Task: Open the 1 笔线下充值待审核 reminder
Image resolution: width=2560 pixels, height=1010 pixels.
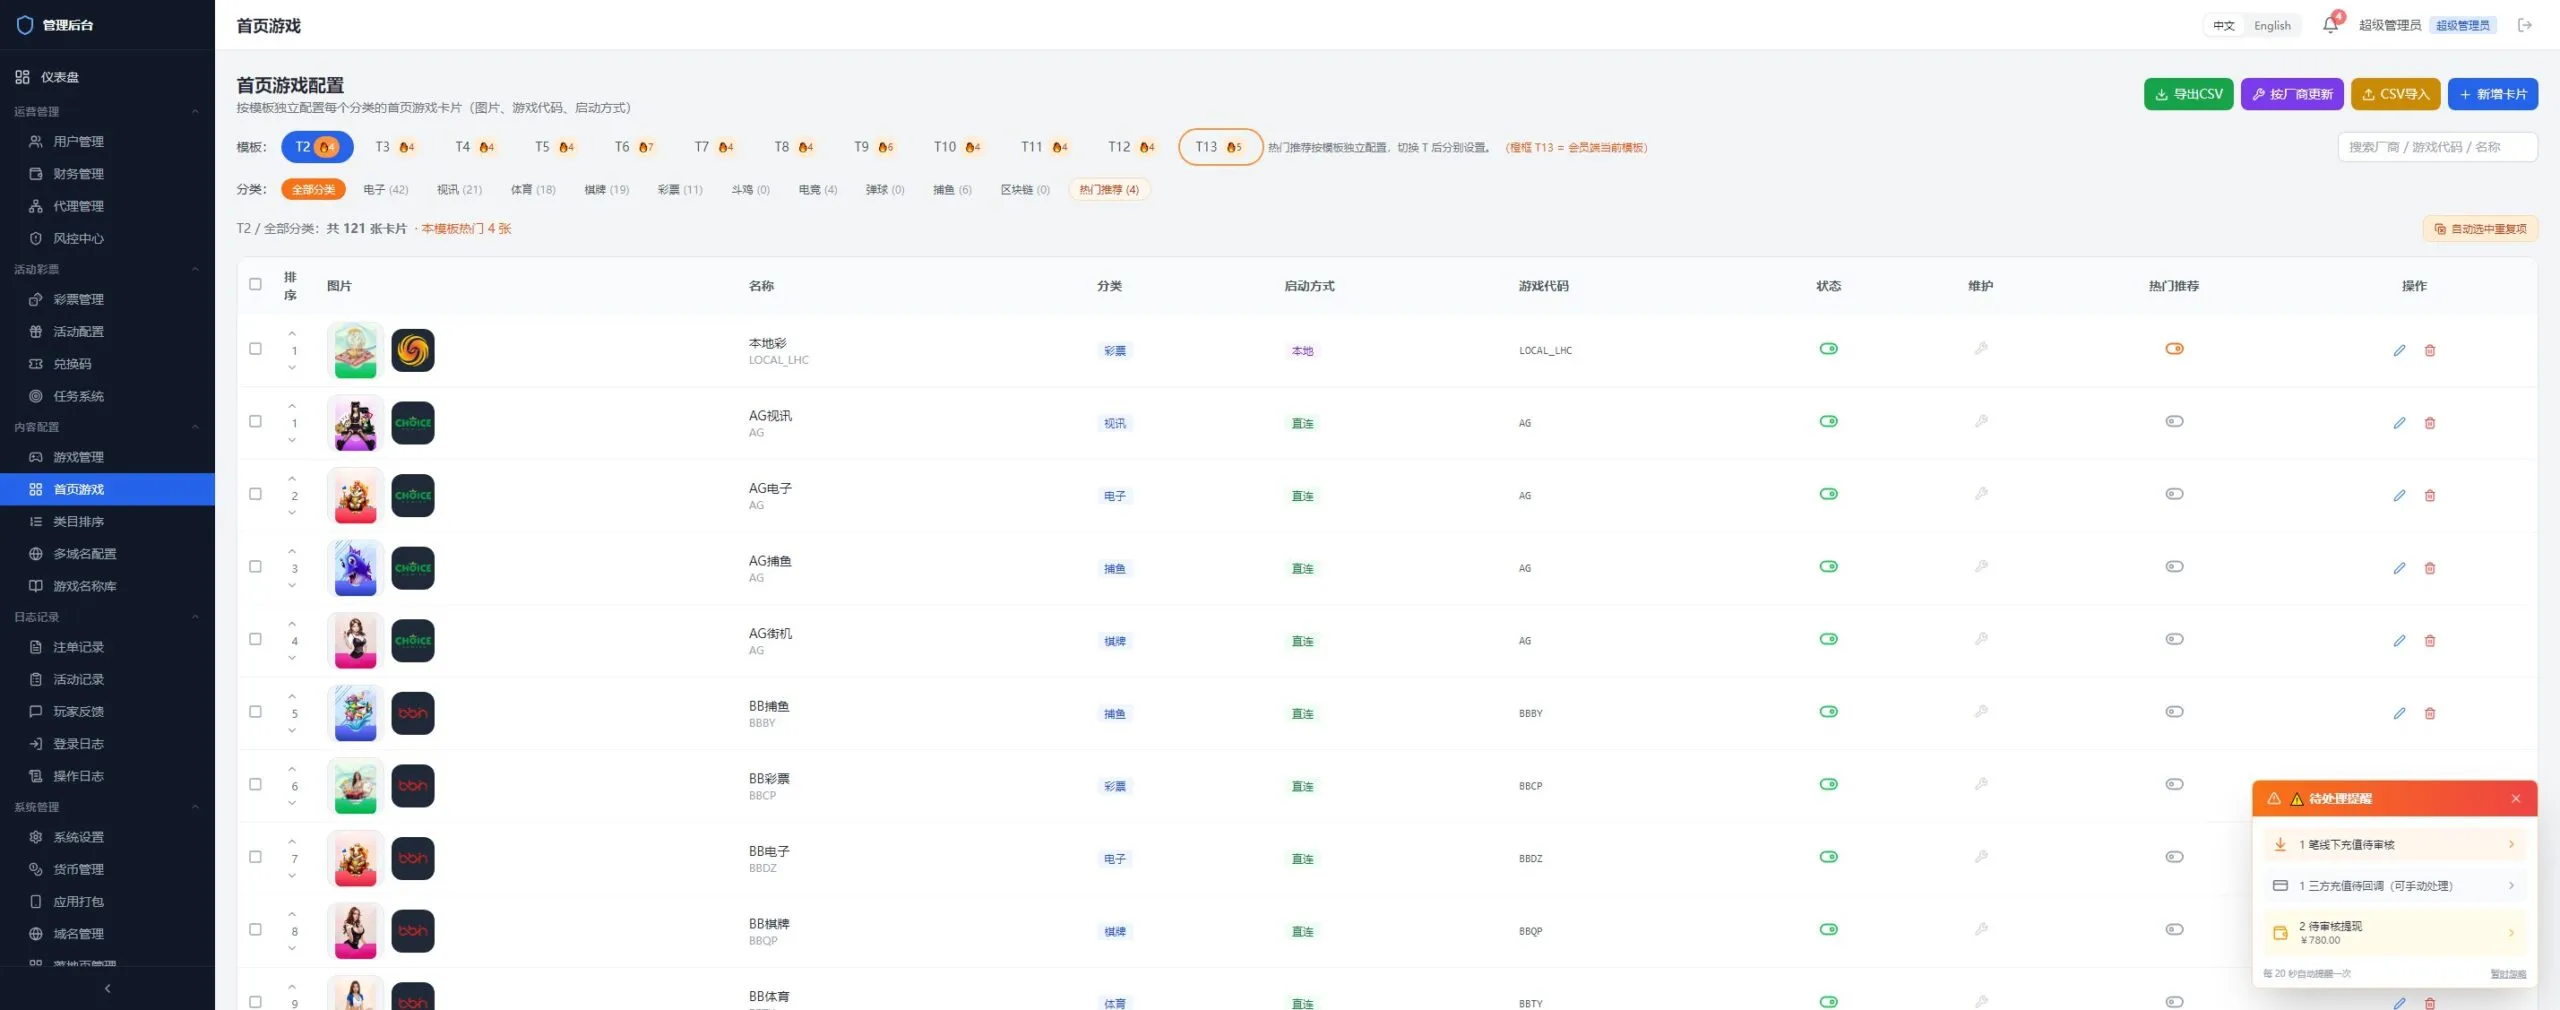Action: tap(2395, 844)
